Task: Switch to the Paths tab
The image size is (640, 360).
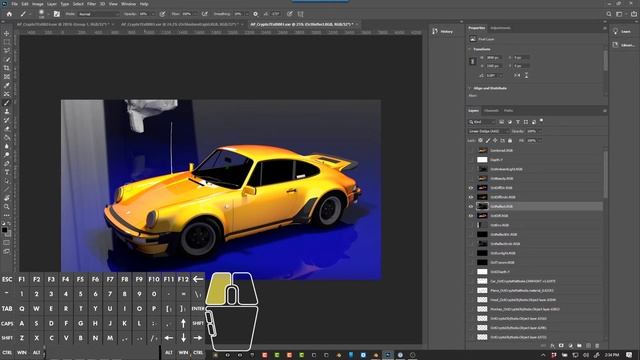Action: (508, 111)
